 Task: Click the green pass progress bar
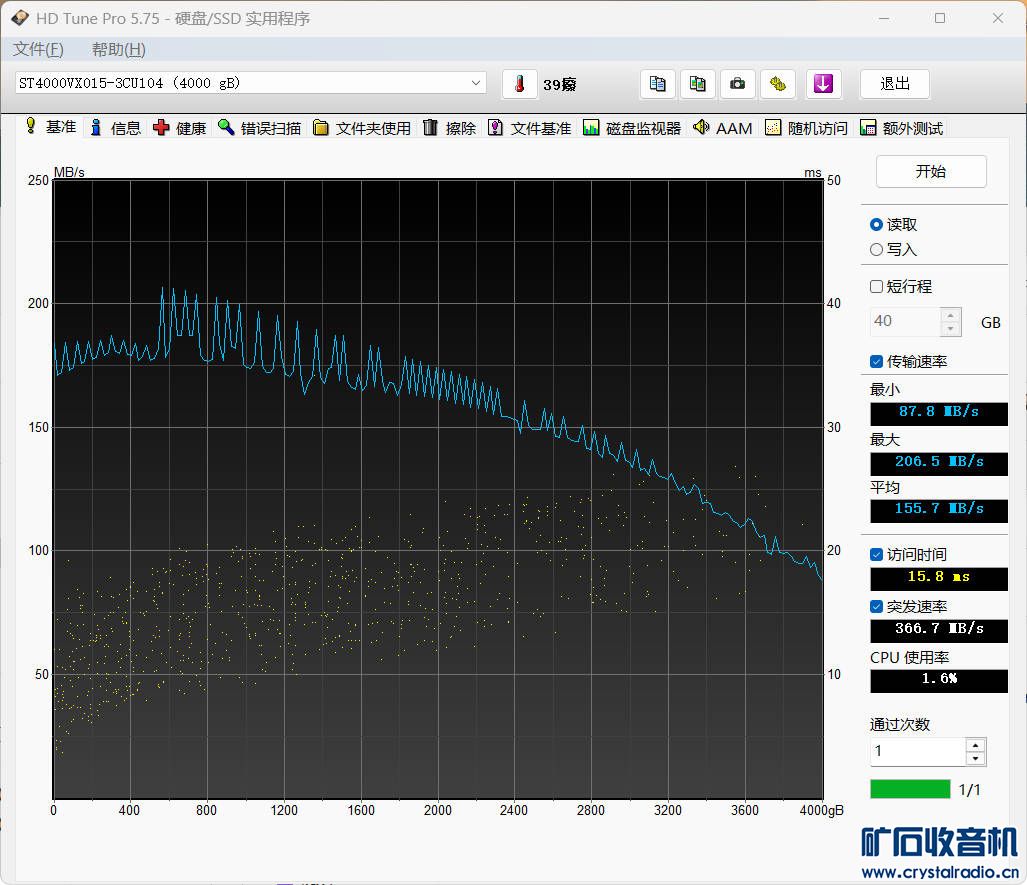pos(910,790)
